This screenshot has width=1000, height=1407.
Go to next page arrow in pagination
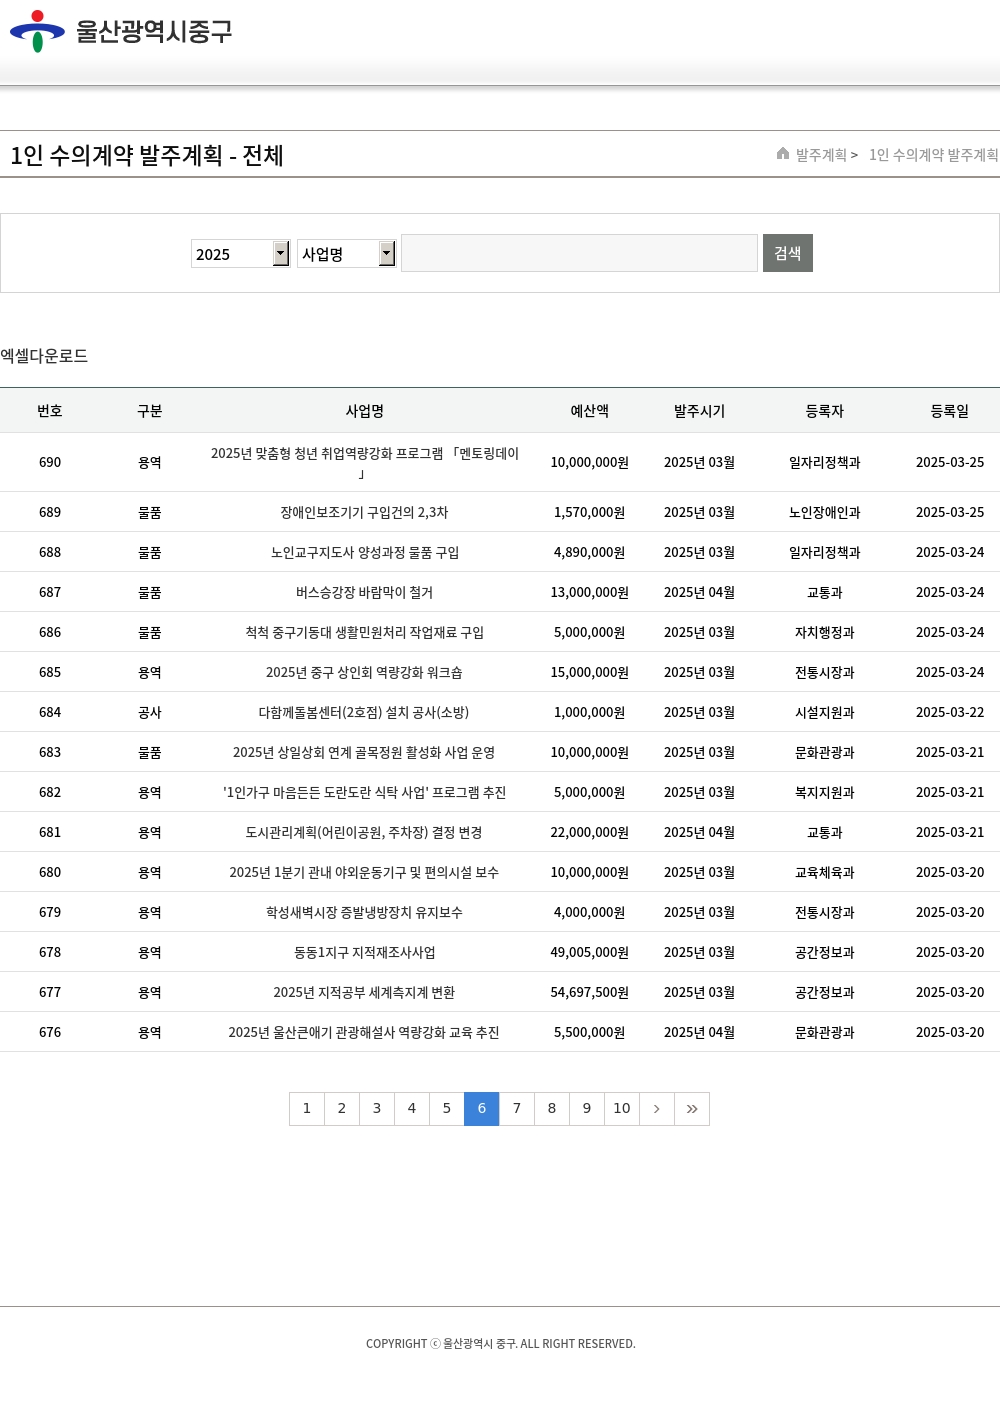click(x=657, y=1109)
